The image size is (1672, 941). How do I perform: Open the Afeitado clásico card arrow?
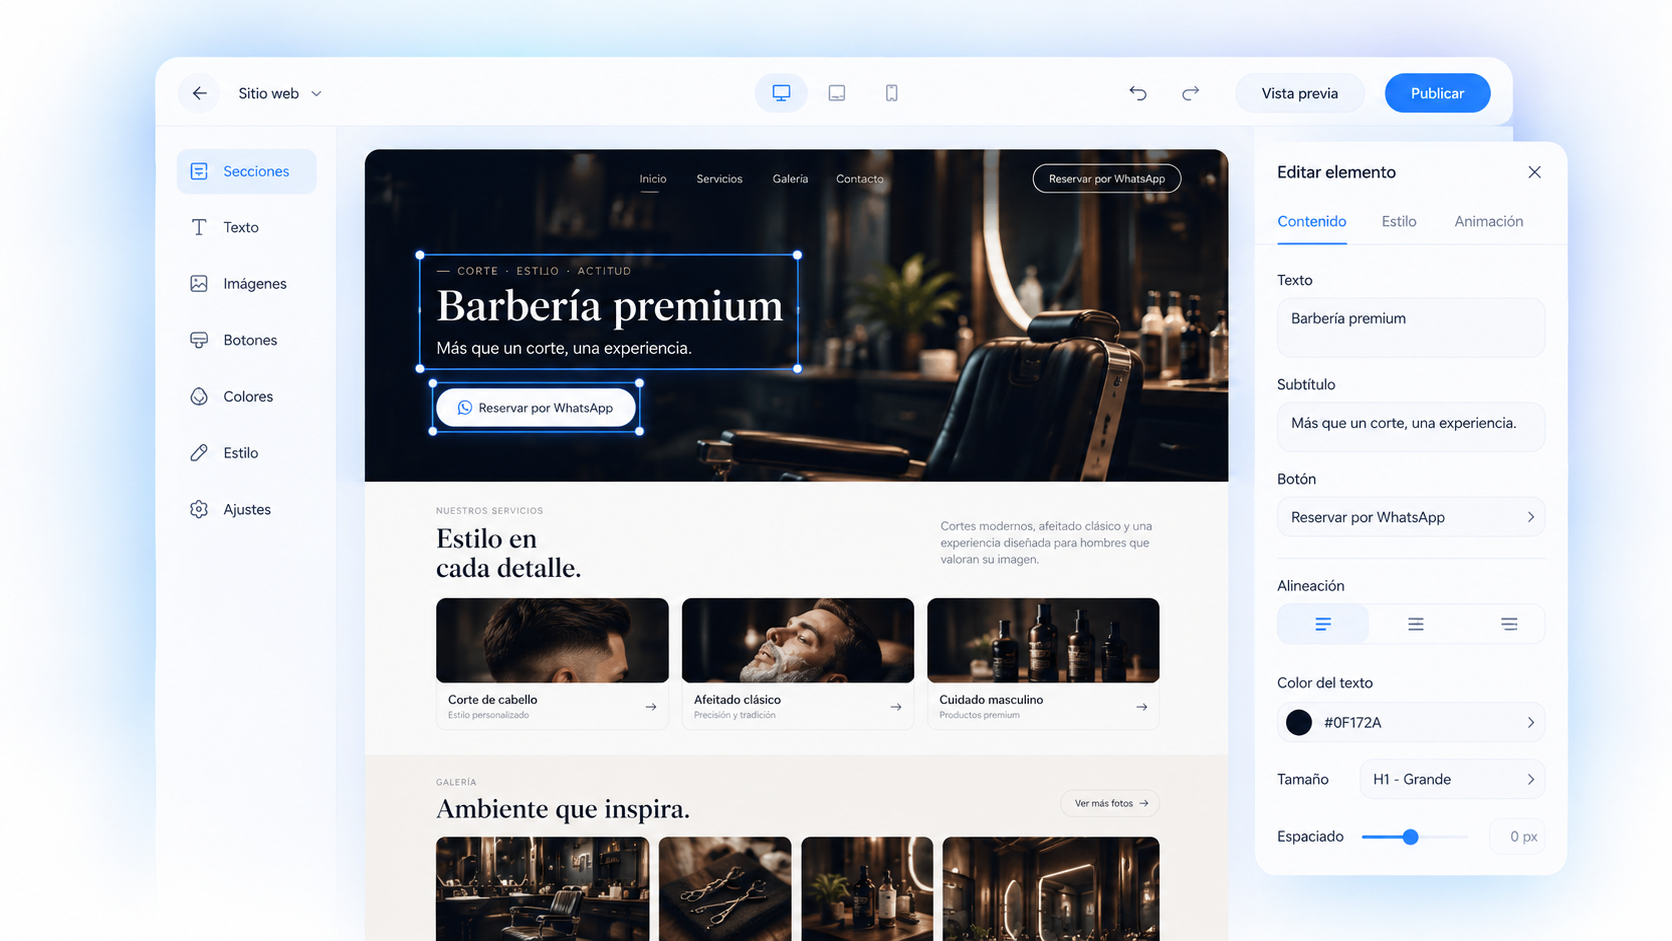[x=895, y=707]
